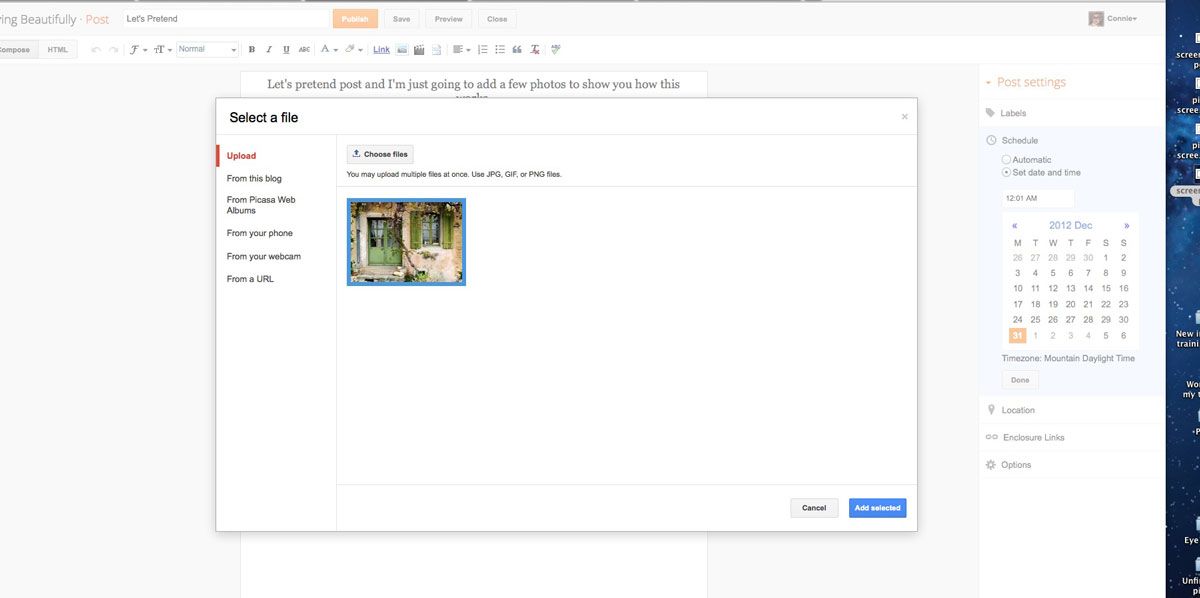
Task: Collapse the Post settings panel
Action: (989, 83)
